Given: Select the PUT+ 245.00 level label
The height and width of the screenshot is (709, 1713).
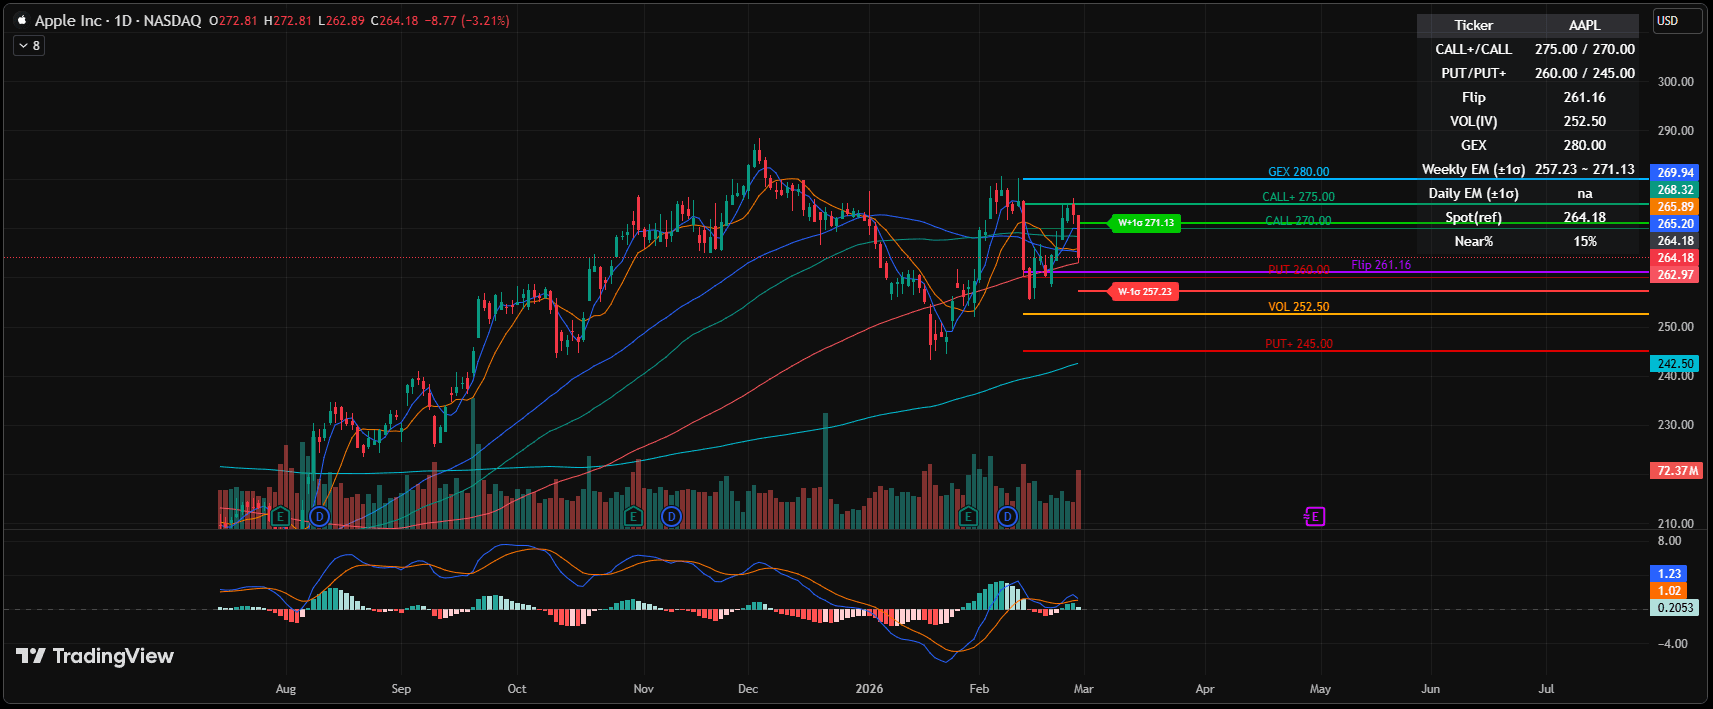Looking at the screenshot, I should [x=1298, y=344].
